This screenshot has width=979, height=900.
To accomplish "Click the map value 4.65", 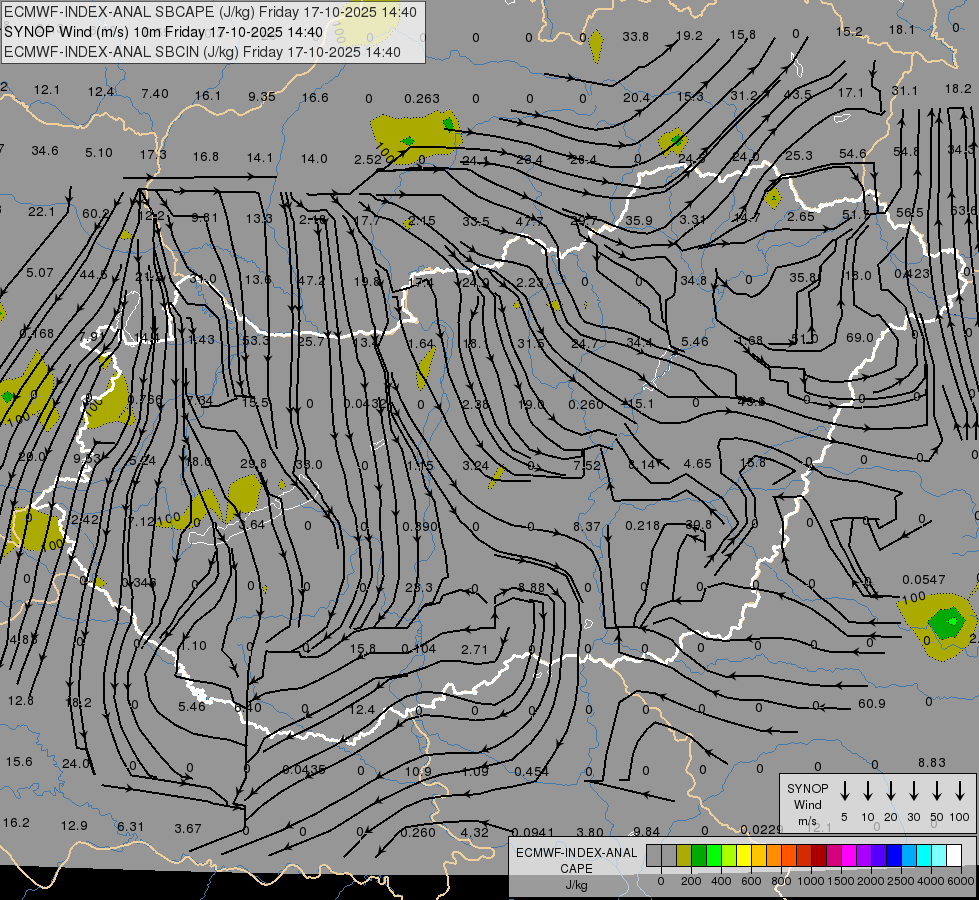I will coord(697,463).
